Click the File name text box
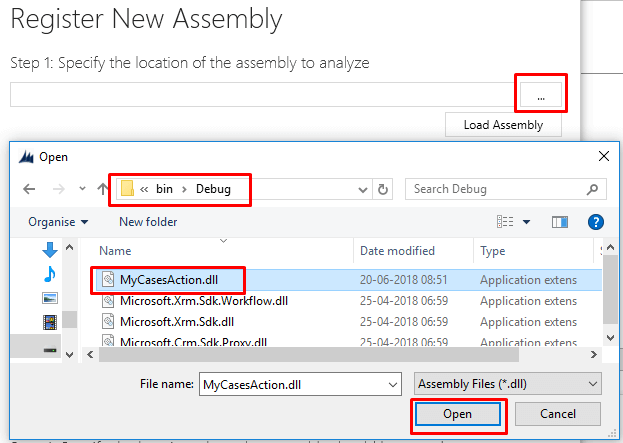 point(294,384)
